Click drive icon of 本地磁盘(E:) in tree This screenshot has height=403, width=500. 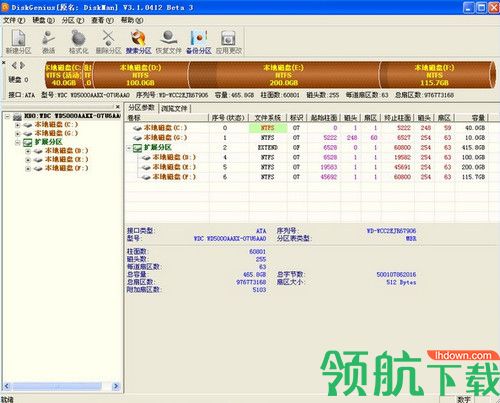(38, 160)
